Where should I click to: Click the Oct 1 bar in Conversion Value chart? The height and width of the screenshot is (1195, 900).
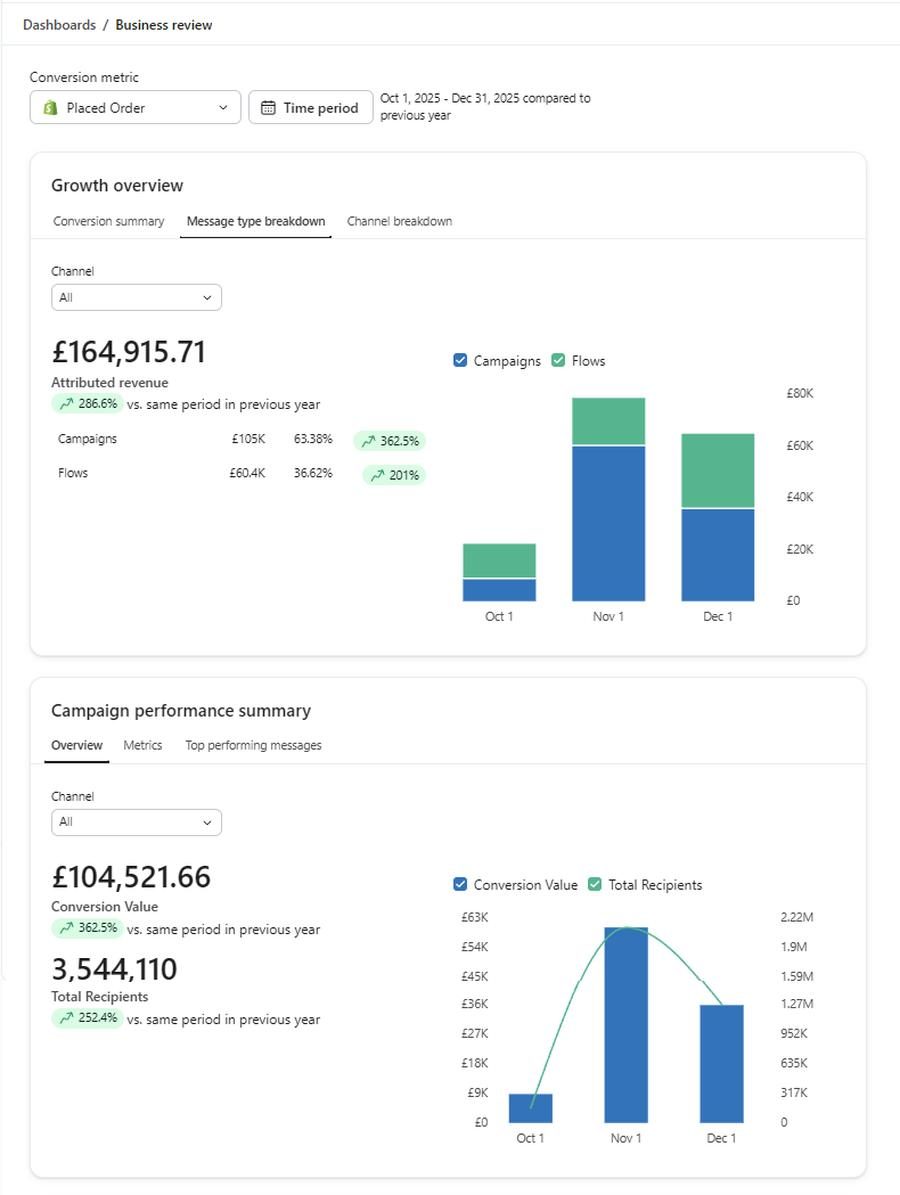click(530, 1108)
